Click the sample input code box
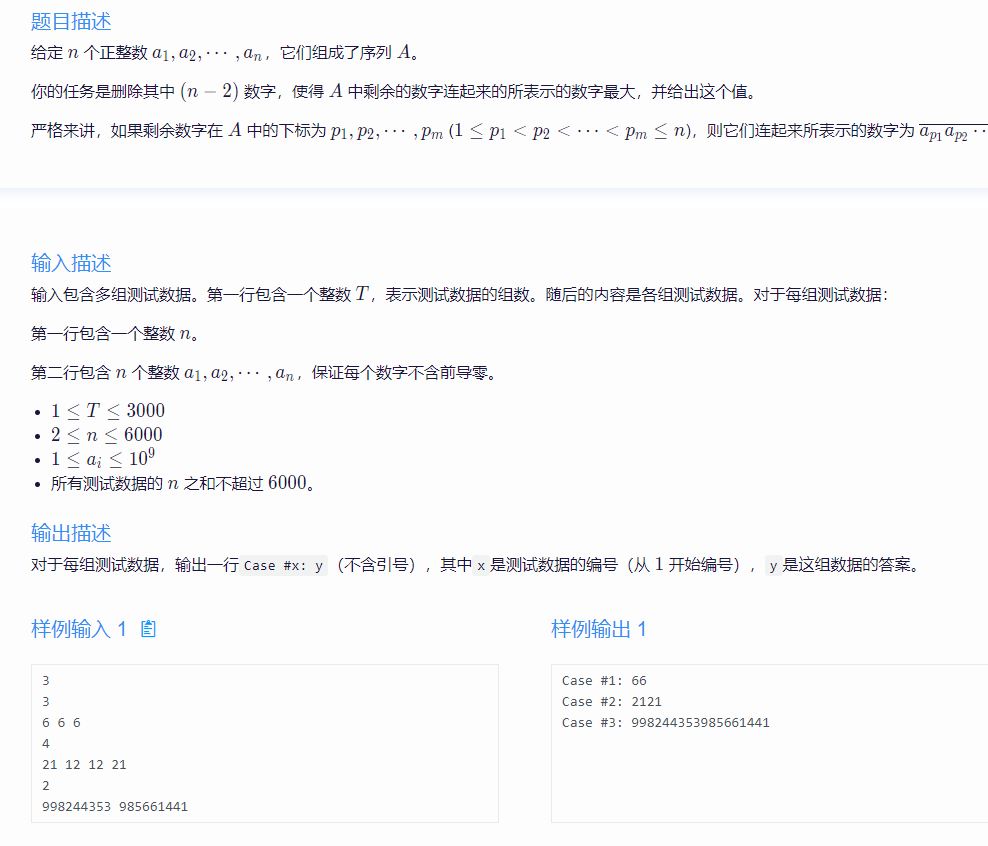 coord(265,743)
